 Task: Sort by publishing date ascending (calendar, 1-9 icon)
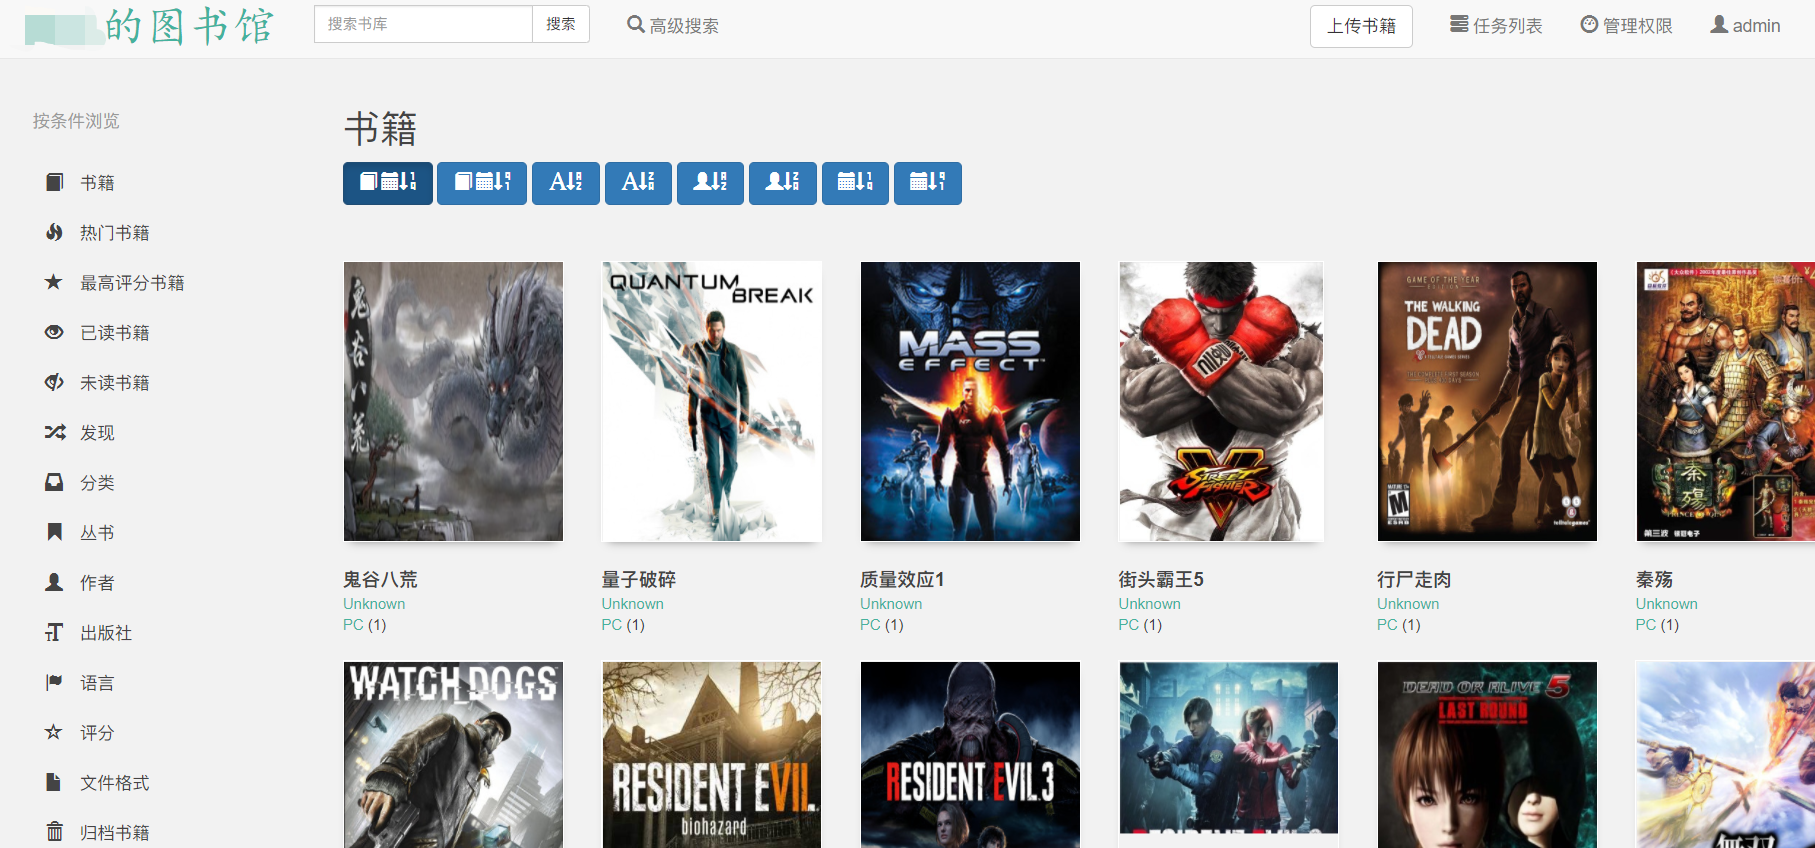[855, 183]
